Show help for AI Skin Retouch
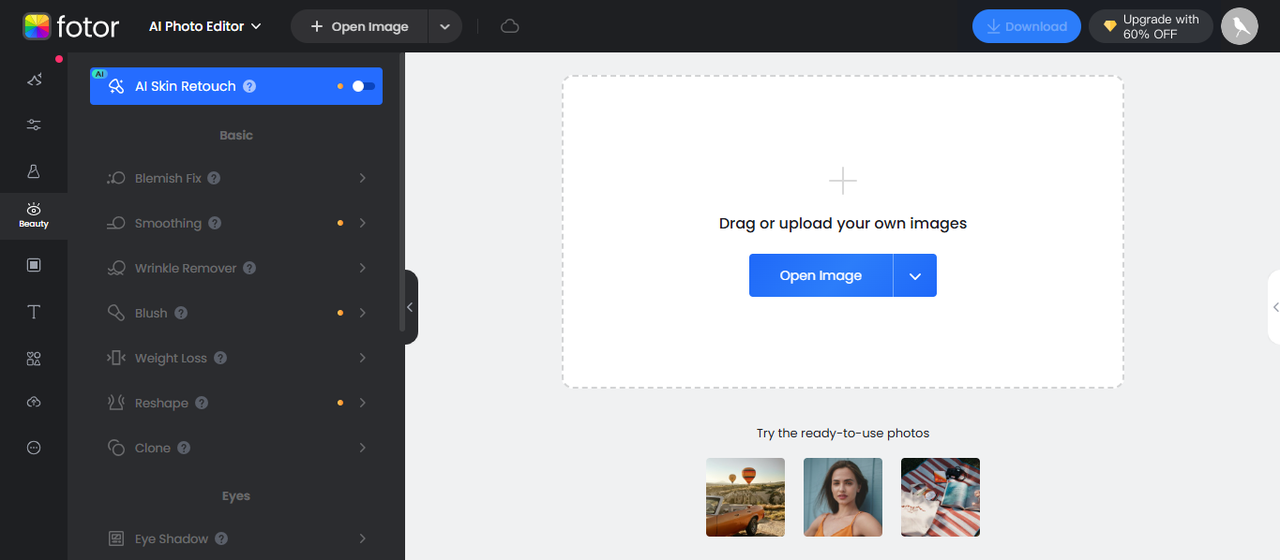 (250, 86)
